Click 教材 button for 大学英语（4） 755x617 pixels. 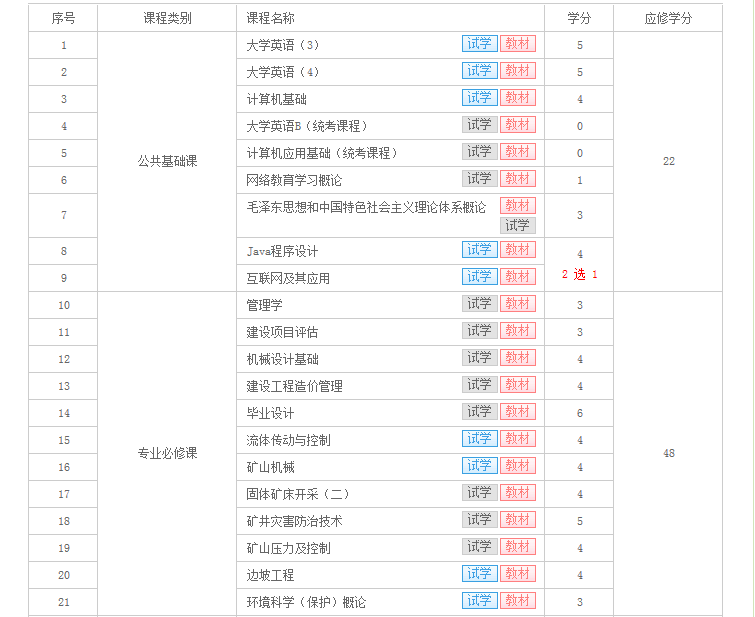coord(517,71)
